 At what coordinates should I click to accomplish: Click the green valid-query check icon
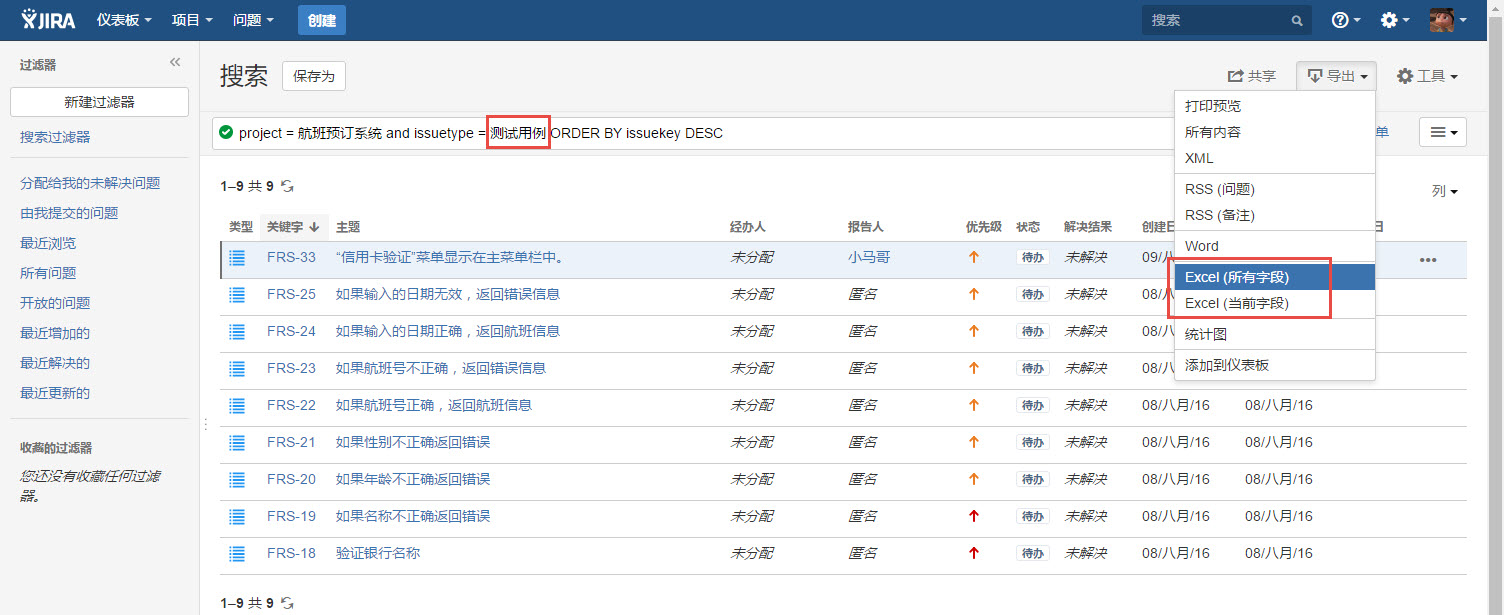point(226,132)
